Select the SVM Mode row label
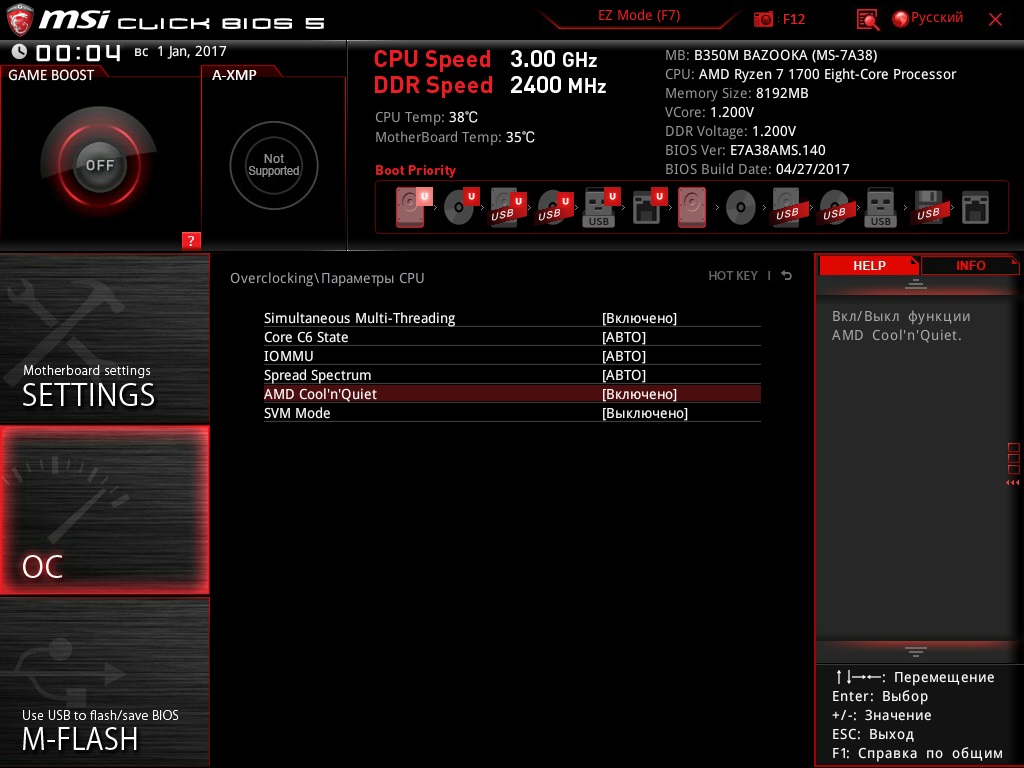1024x768 pixels. click(296, 413)
